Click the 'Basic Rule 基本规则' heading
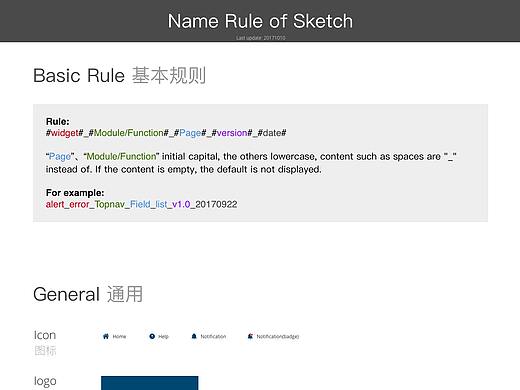This screenshot has height=390, width=520. coord(119,75)
